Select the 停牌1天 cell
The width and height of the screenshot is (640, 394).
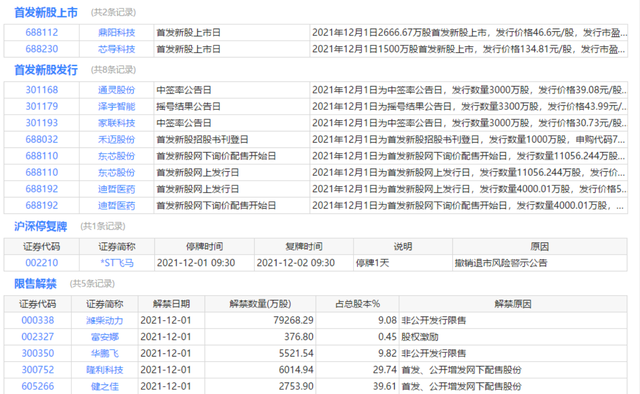pyautogui.click(x=403, y=263)
